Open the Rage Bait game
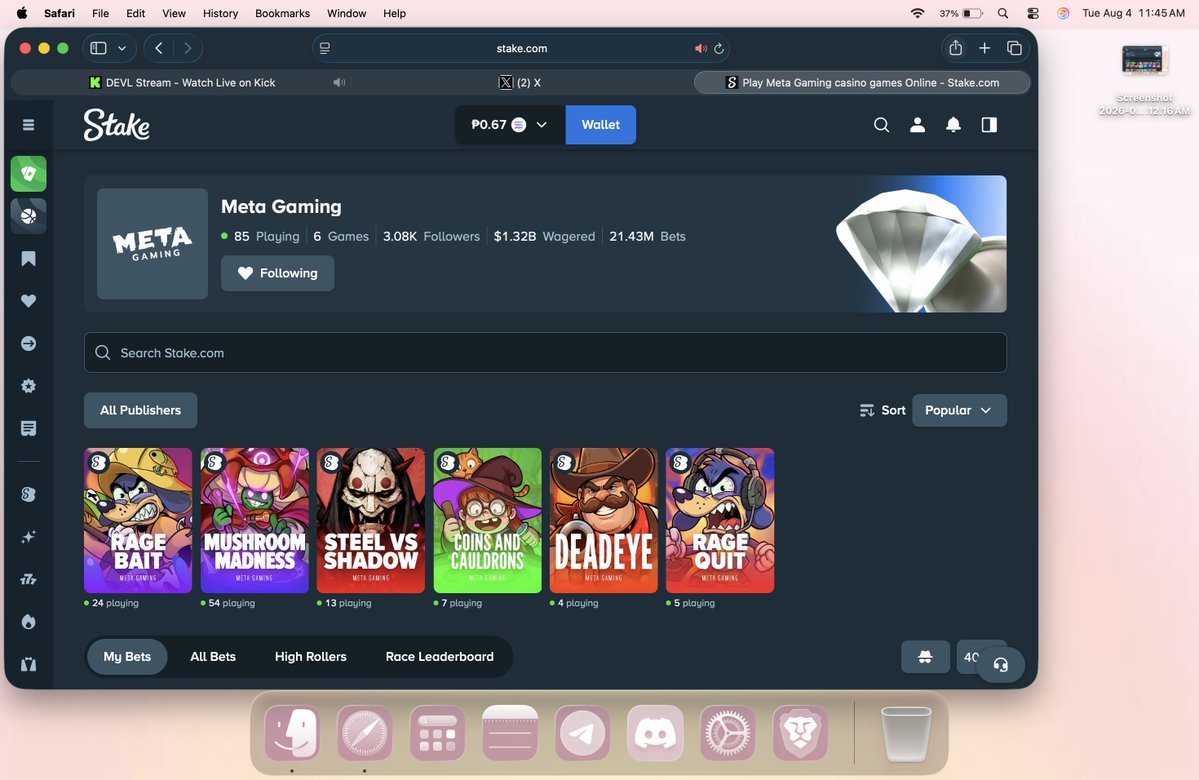This screenshot has height=780, width=1199. click(x=138, y=521)
